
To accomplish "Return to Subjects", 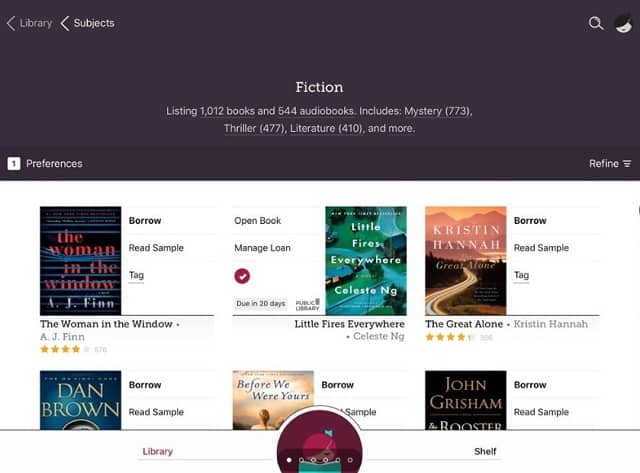I will pyautogui.click(x=87, y=23).
